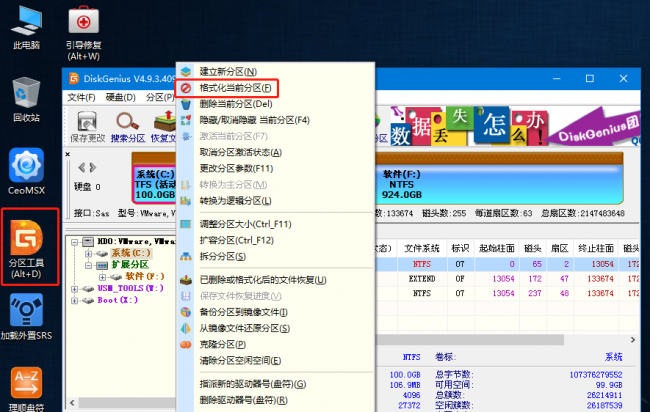Click the 终止柱面 column header
The image size is (650, 412).
tap(596, 248)
